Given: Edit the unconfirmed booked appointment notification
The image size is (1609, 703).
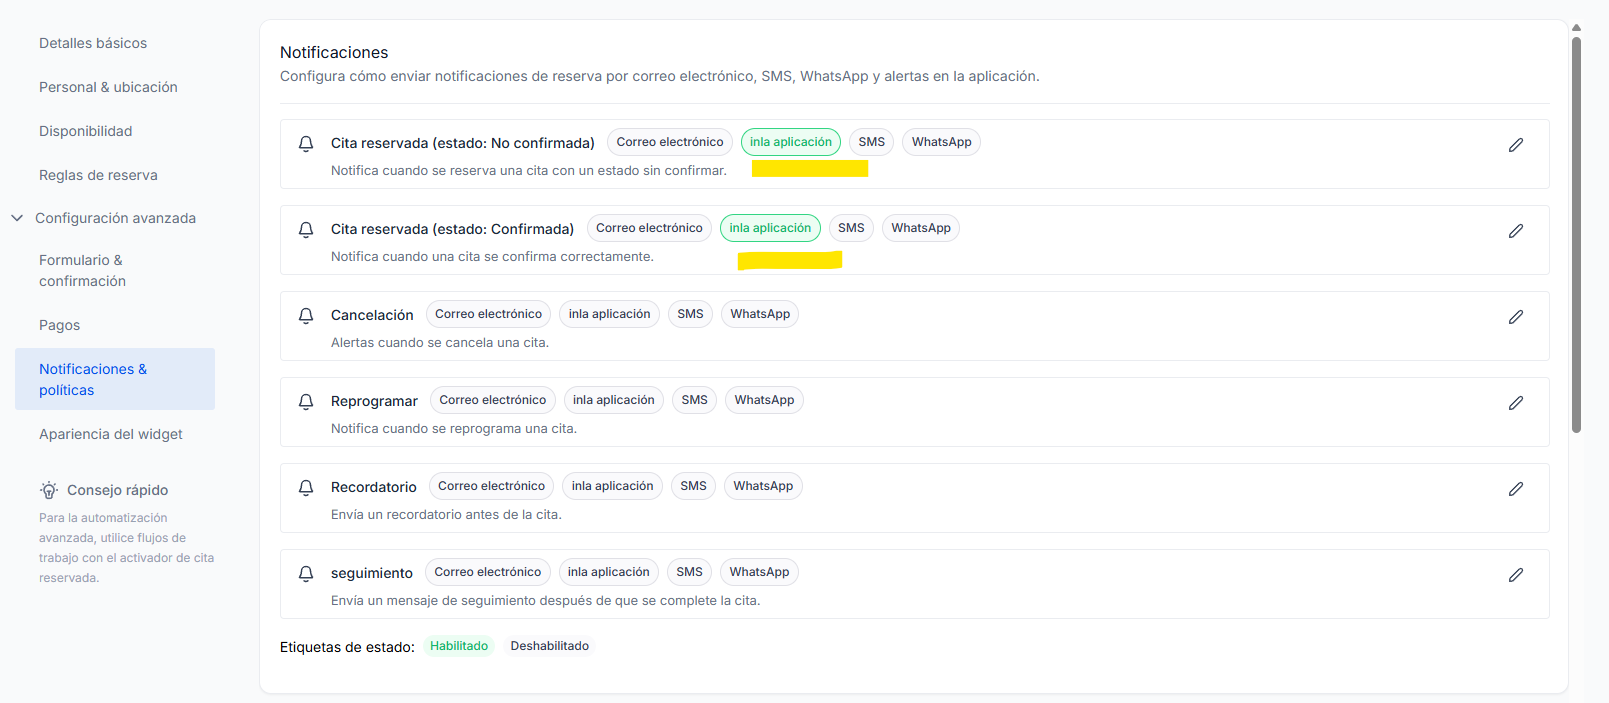Looking at the screenshot, I should point(1516,145).
